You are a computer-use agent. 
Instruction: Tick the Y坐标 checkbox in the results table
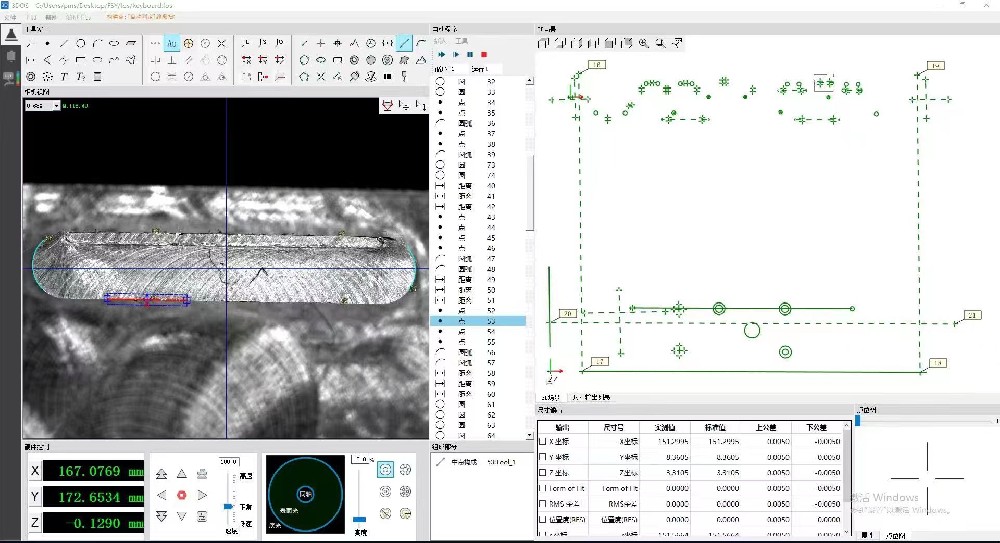coord(543,456)
